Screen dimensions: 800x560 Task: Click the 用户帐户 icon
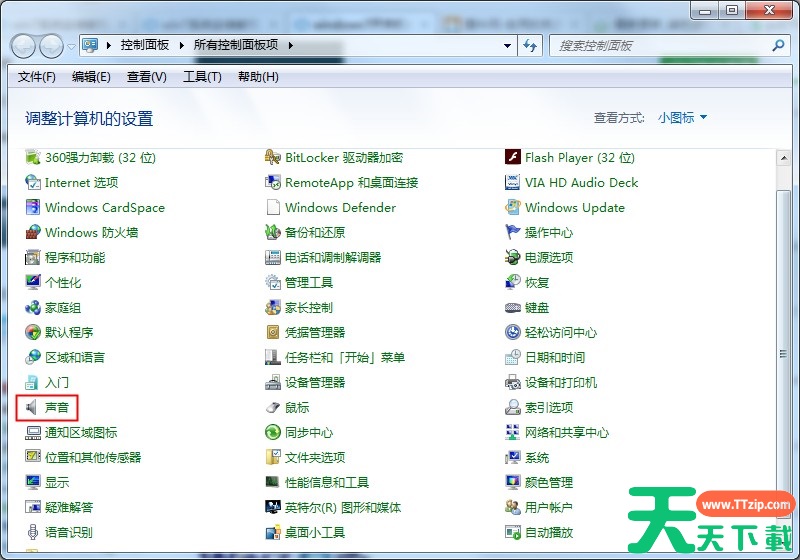[513, 508]
